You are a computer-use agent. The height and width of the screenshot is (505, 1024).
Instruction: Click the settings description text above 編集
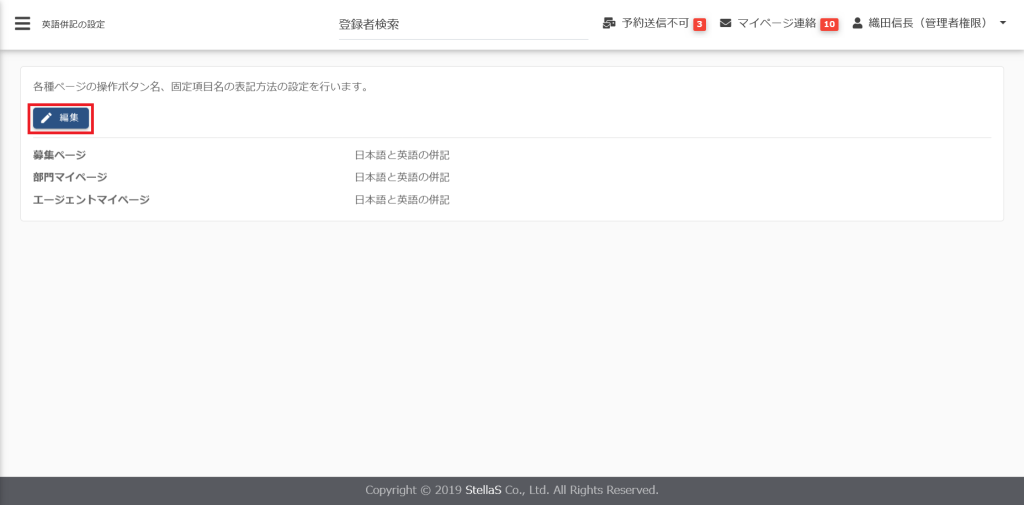click(x=201, y=87)
